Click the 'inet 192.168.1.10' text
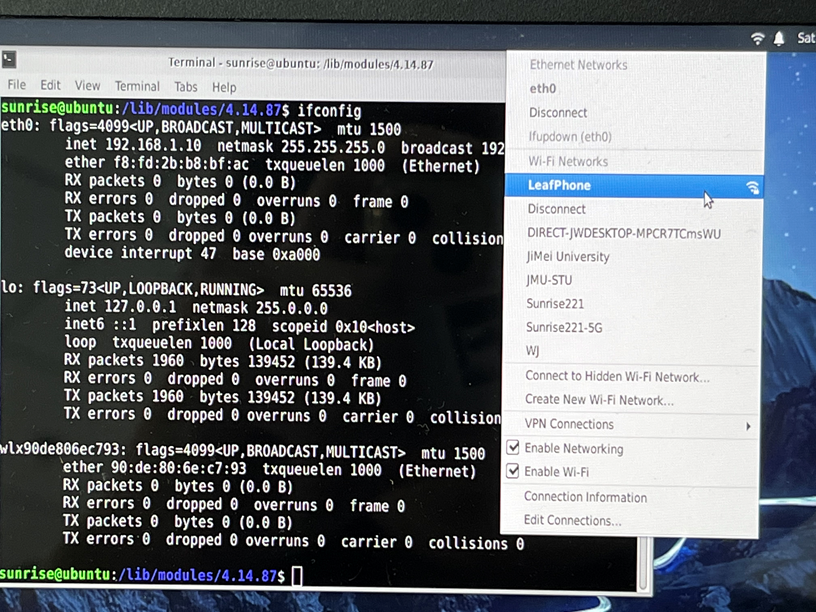Image resolution: width=816 pixels, height=612 pixels. click(x=133, y=145)
